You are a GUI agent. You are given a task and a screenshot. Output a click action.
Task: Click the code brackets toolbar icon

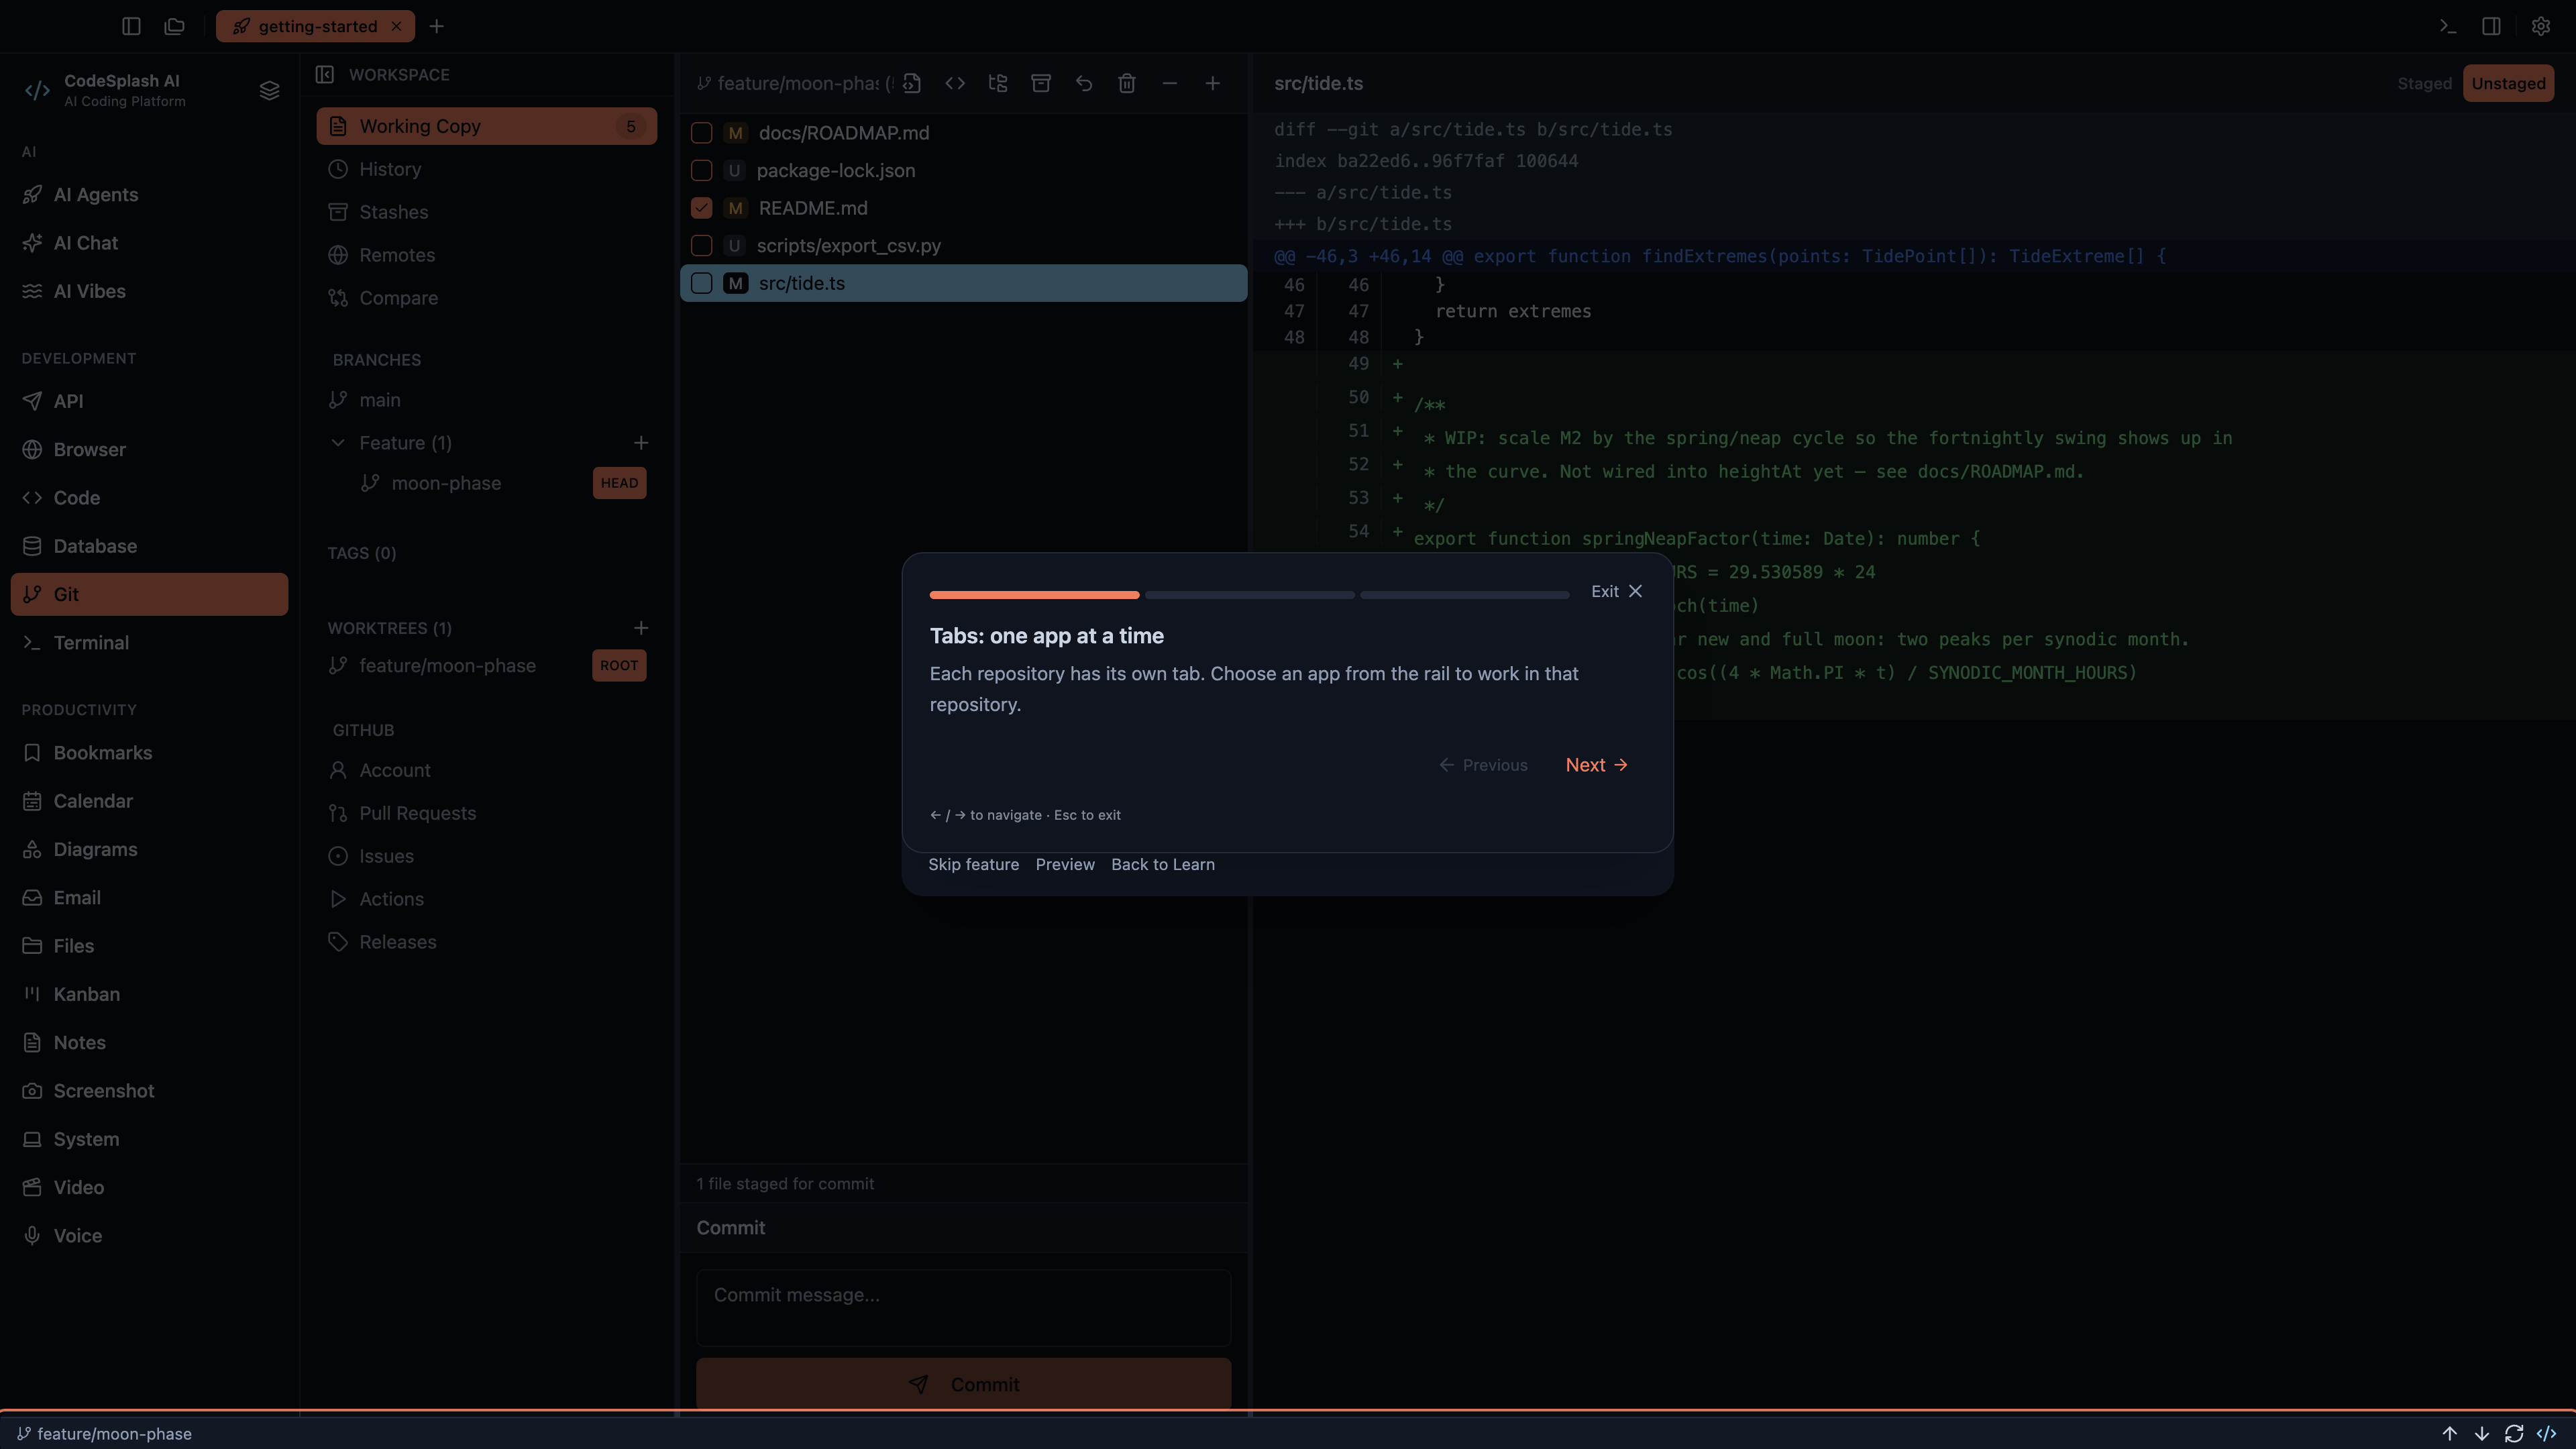pyautogui.click(x=955, y=83)
